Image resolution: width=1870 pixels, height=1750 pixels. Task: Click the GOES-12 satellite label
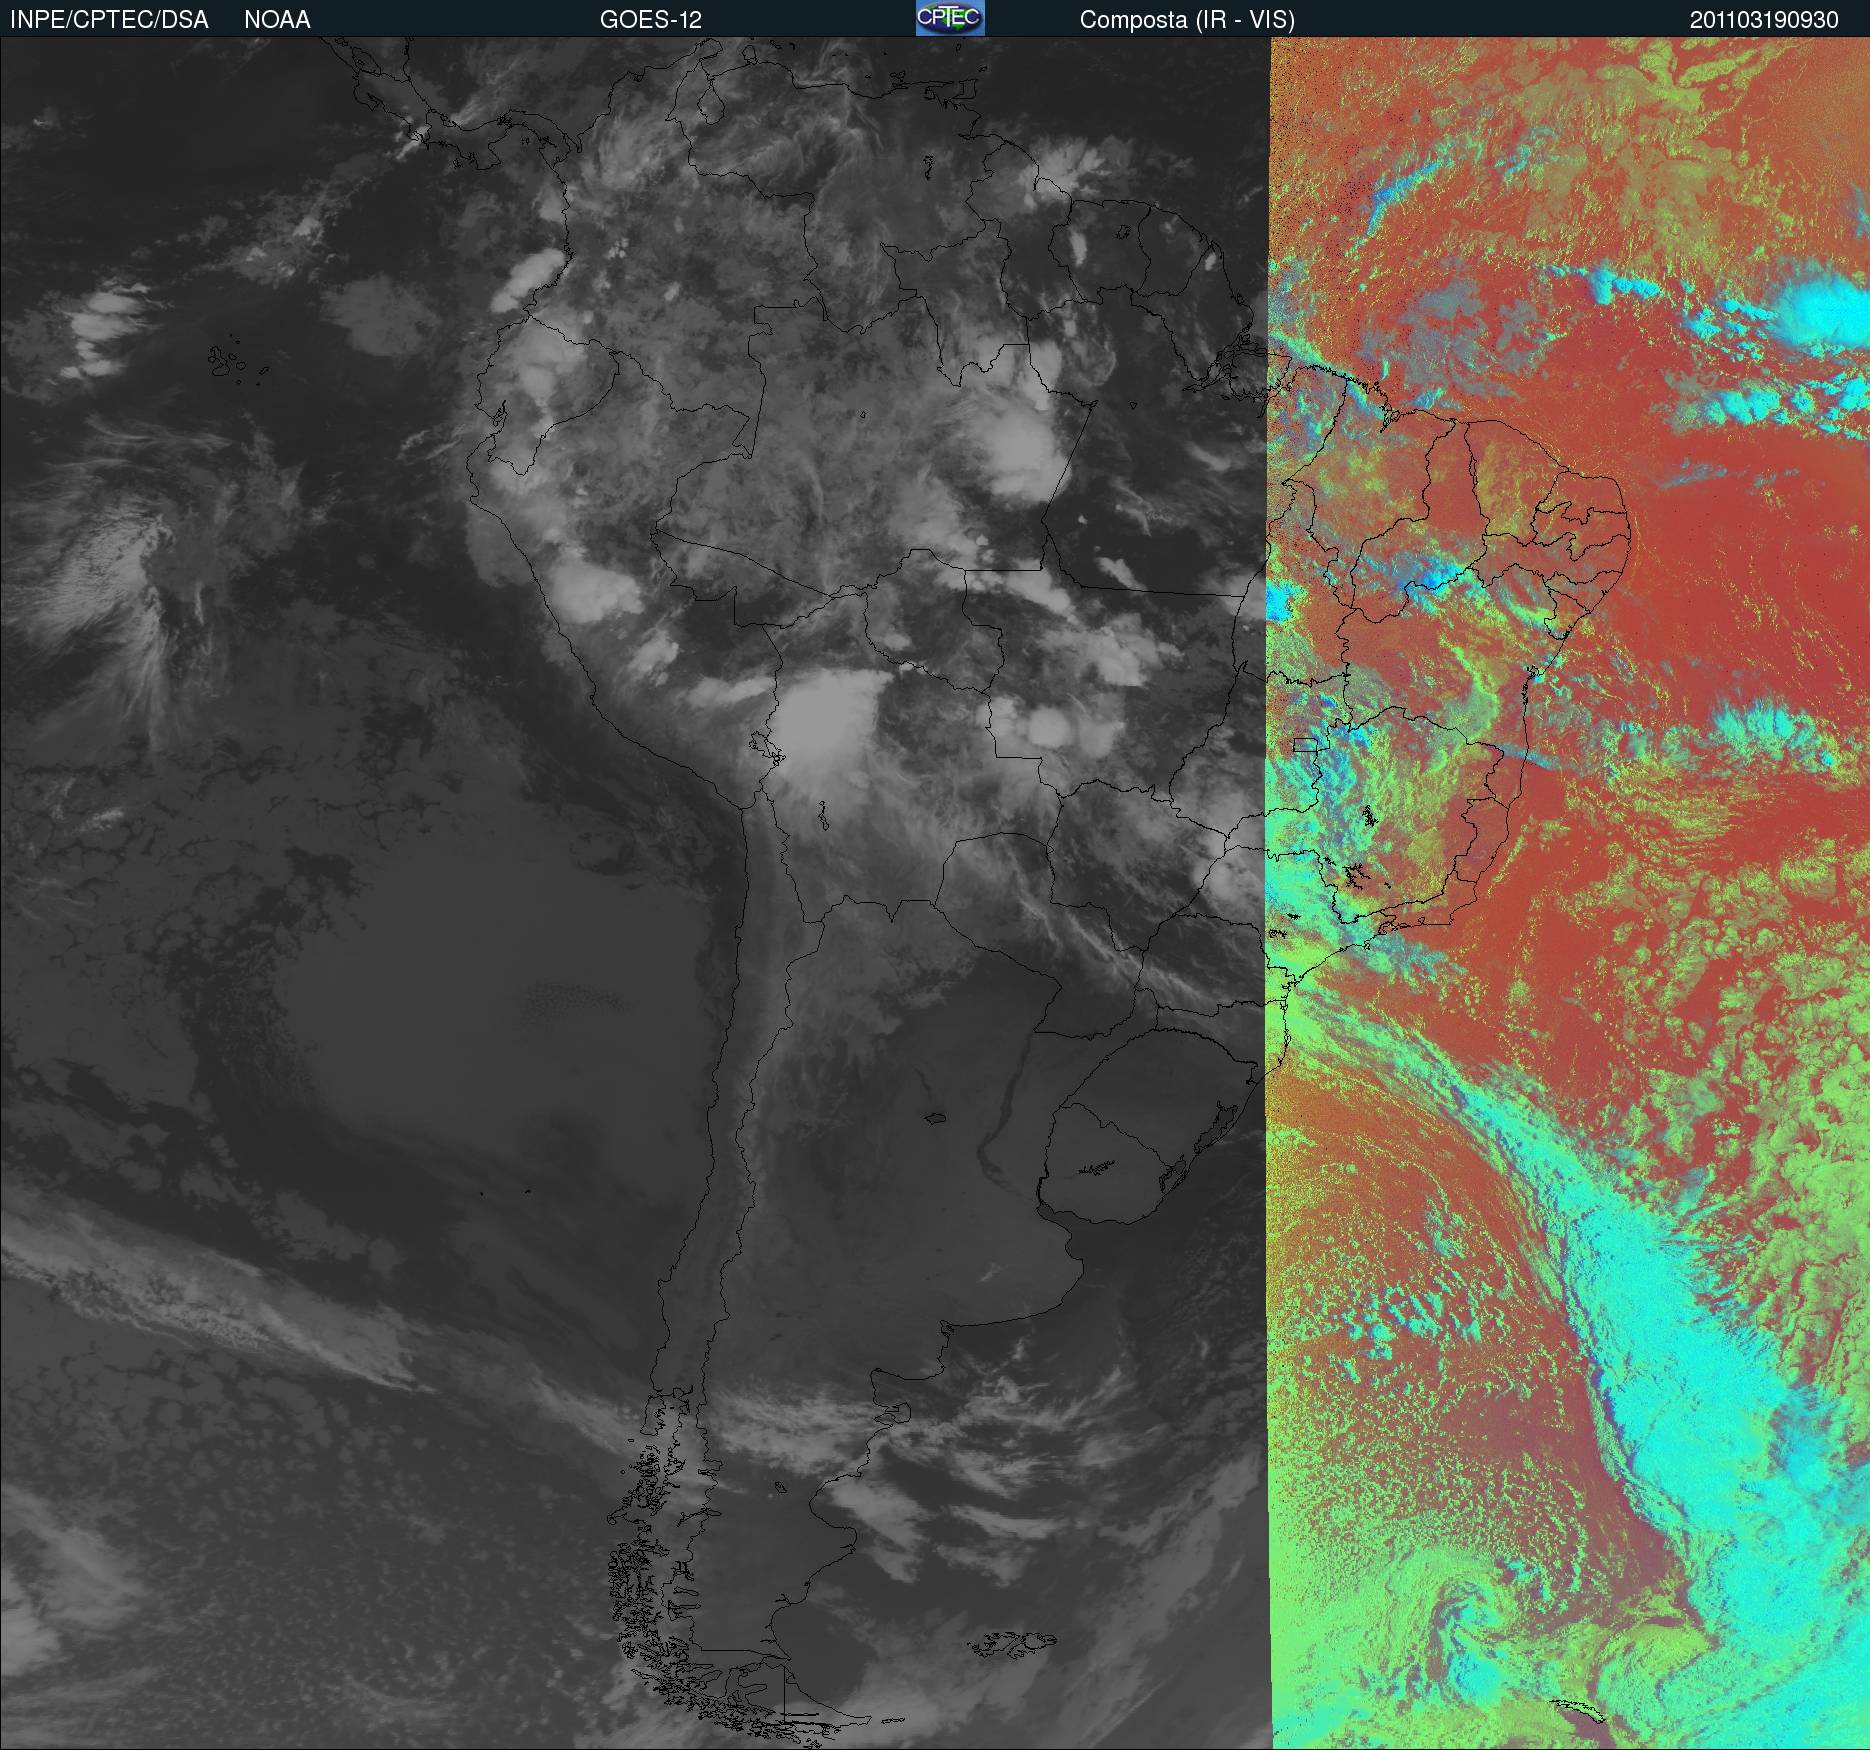click(650, 20)
